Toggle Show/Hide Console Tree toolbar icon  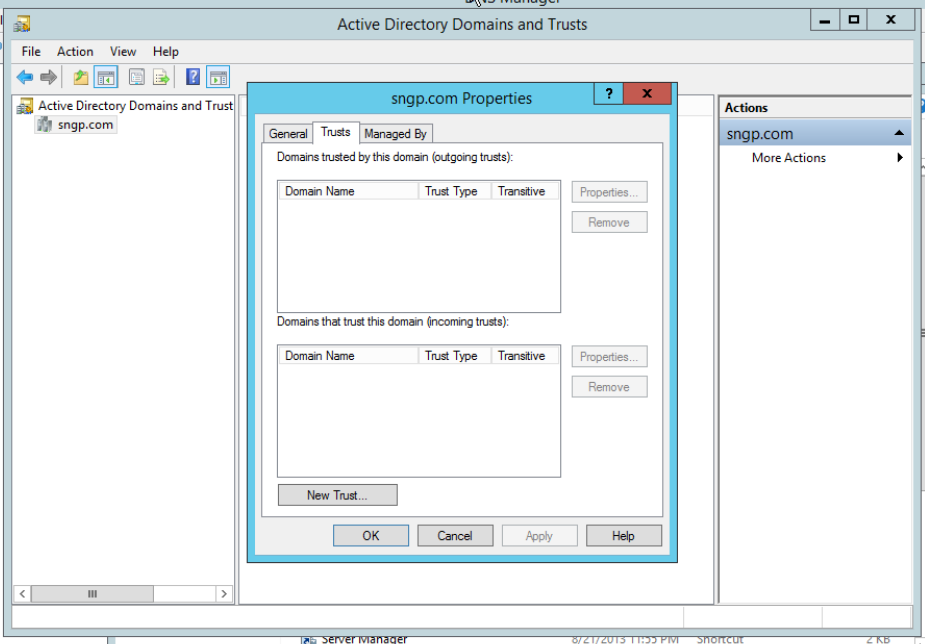[x=105, y=77]
